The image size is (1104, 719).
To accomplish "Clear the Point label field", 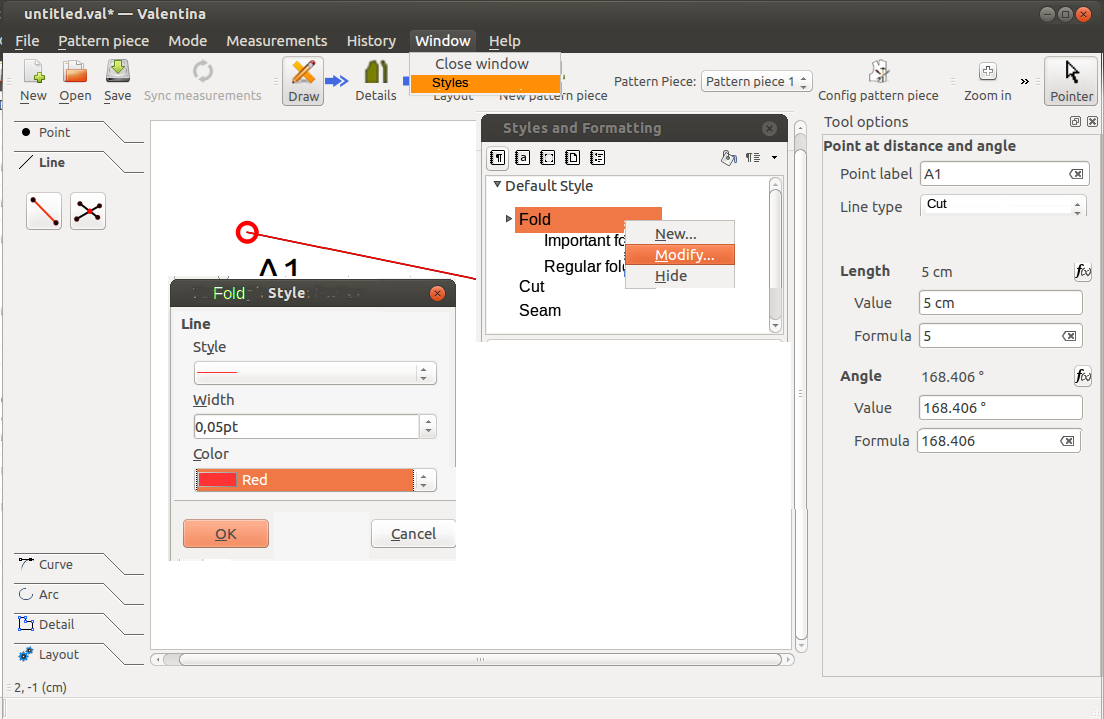I will tap(1076, 174).
